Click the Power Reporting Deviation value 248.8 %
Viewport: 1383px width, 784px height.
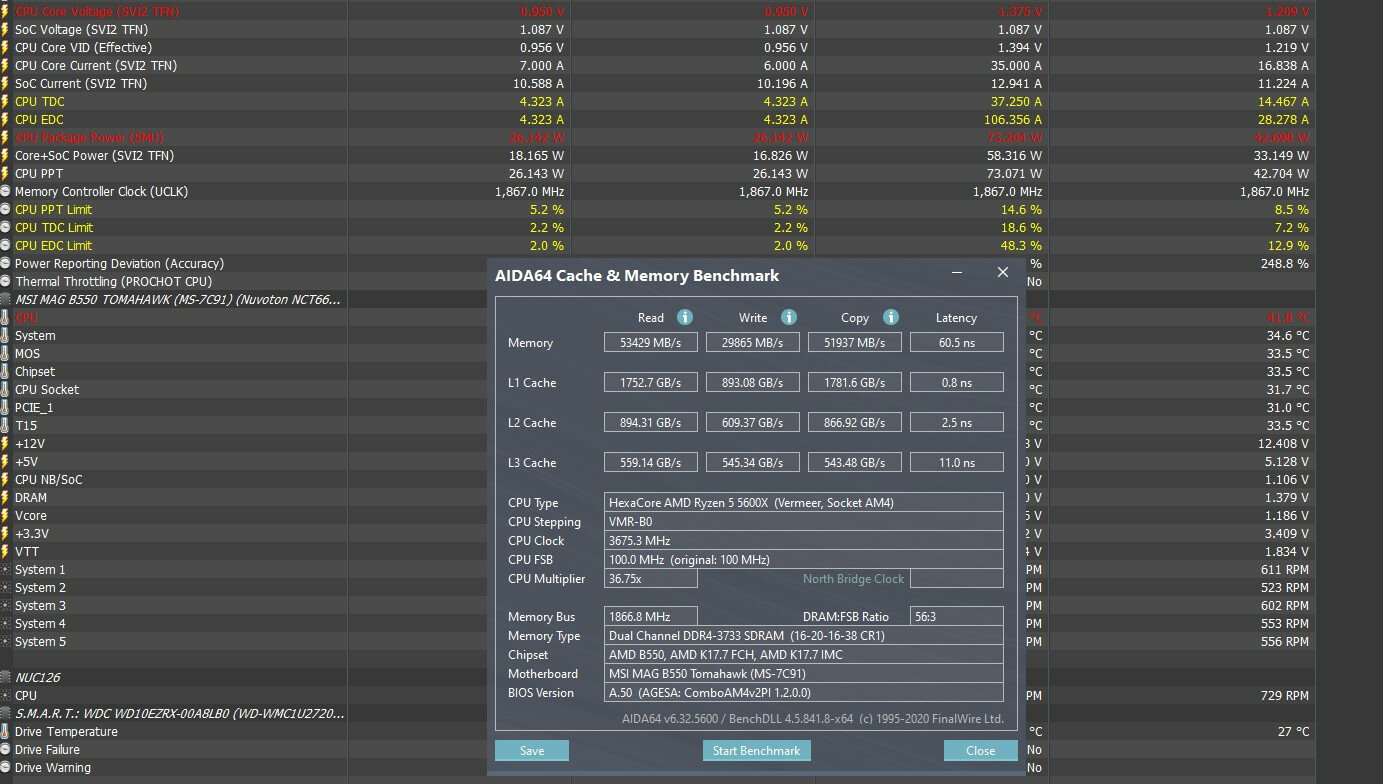(1285, 264)
